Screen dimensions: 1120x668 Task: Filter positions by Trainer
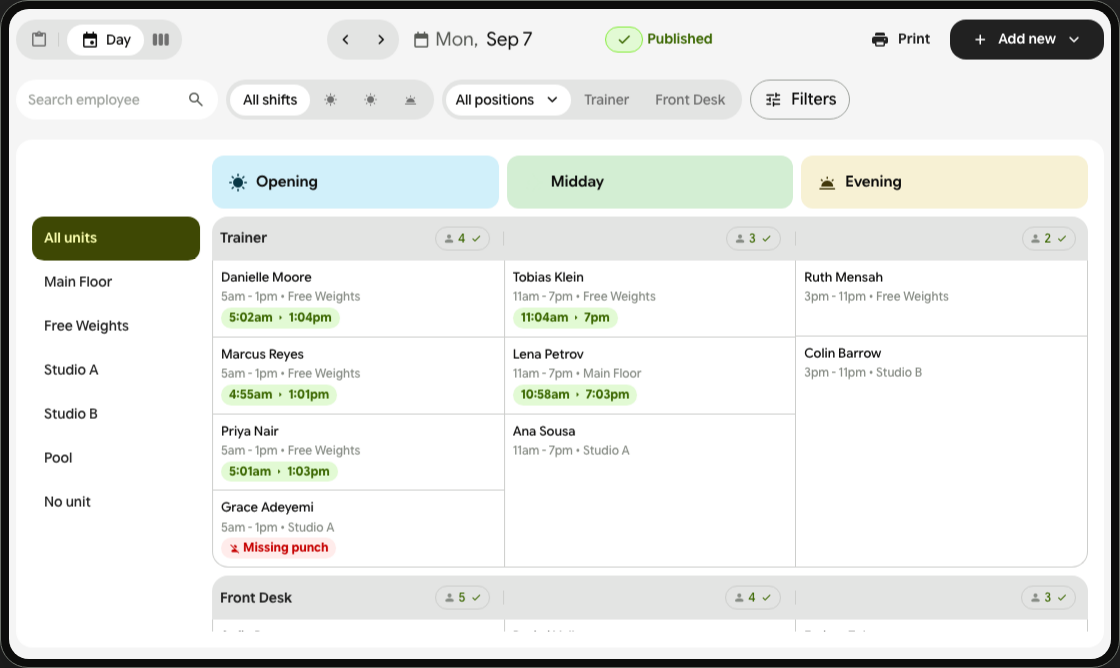click(x=606, y=99)
